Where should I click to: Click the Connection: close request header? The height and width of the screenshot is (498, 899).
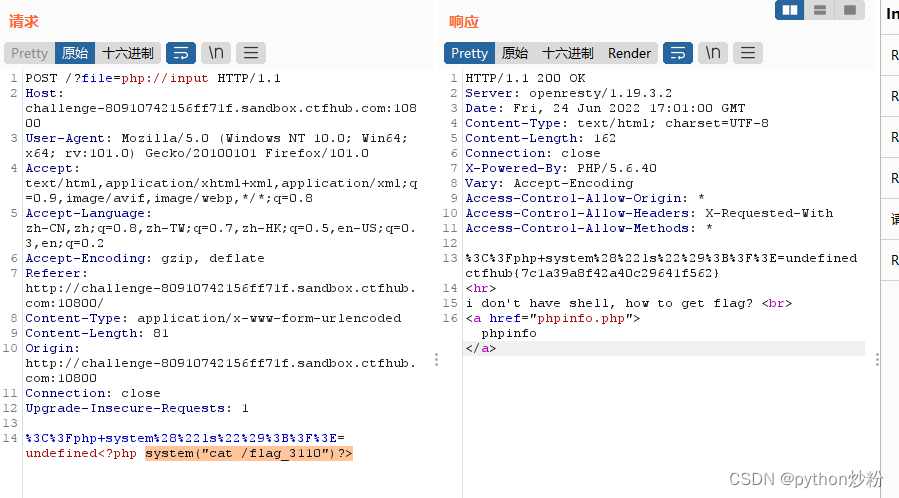(x=93, y=393)
